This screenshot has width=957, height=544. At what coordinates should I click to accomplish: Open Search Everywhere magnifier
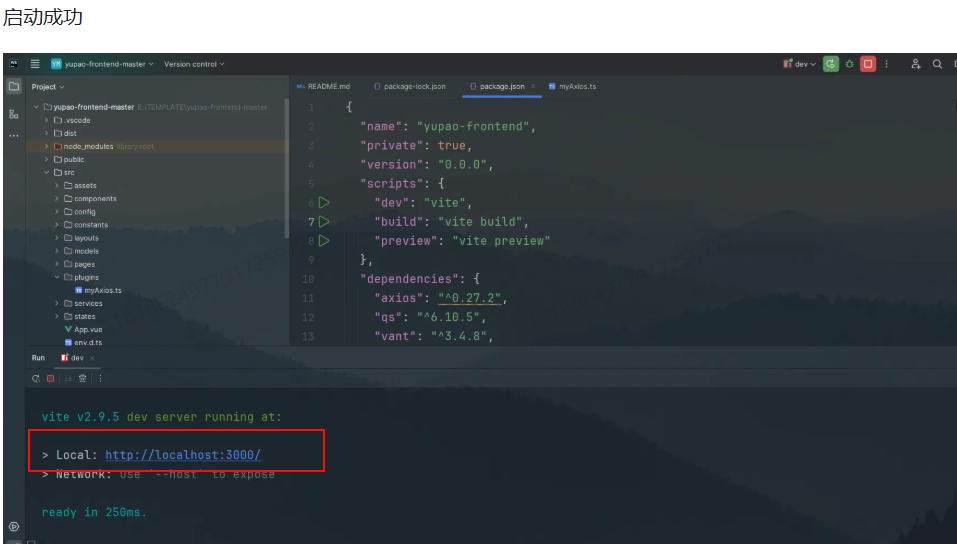(937, 63)
